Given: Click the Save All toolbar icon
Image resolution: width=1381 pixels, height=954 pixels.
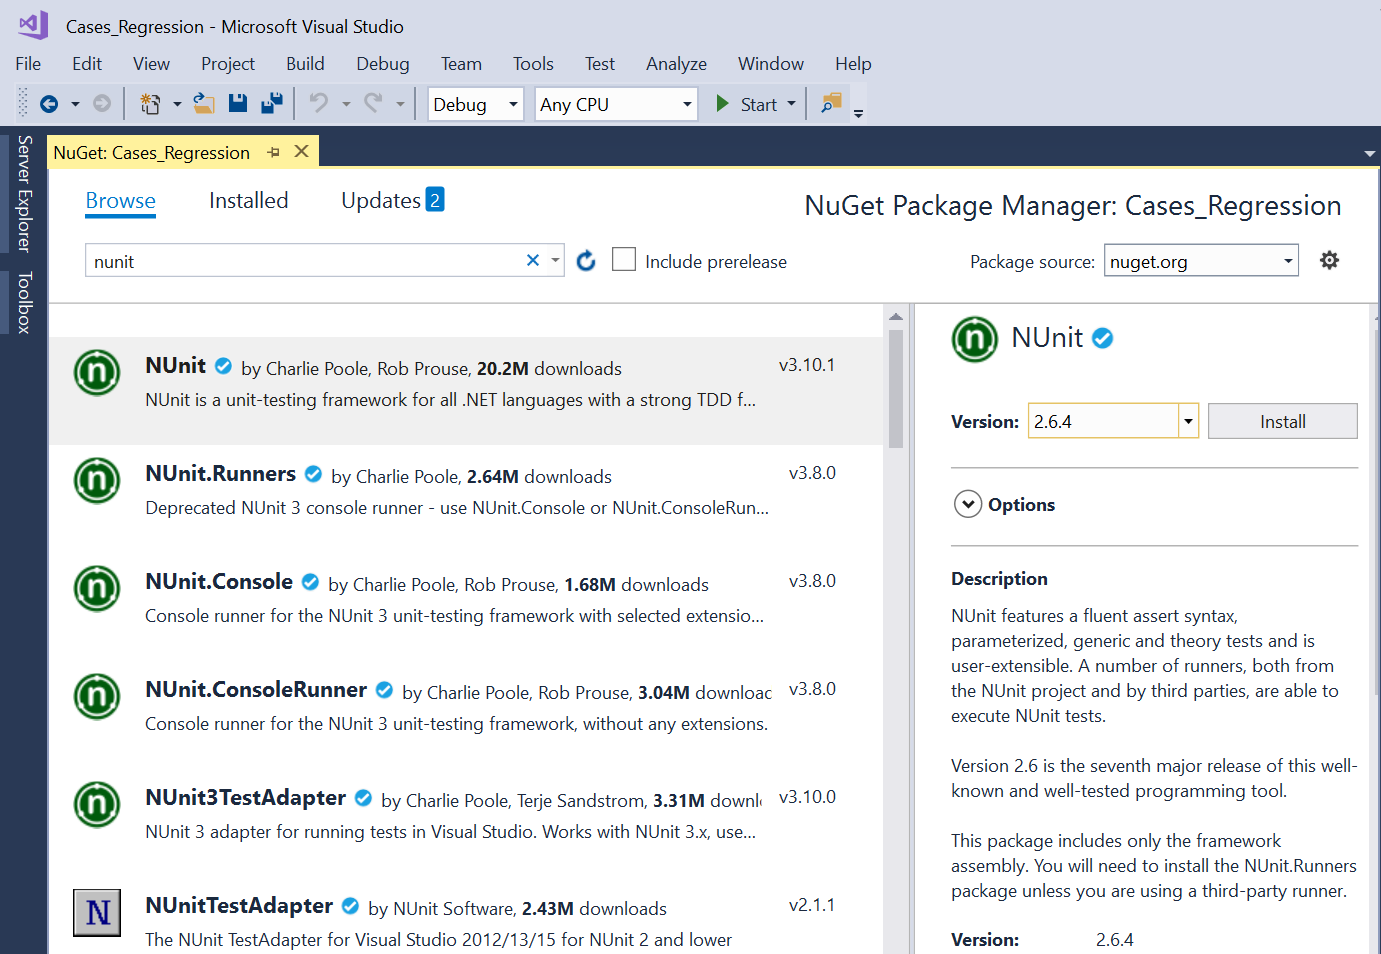Looking at the screenshot, I should click(271, 103).
